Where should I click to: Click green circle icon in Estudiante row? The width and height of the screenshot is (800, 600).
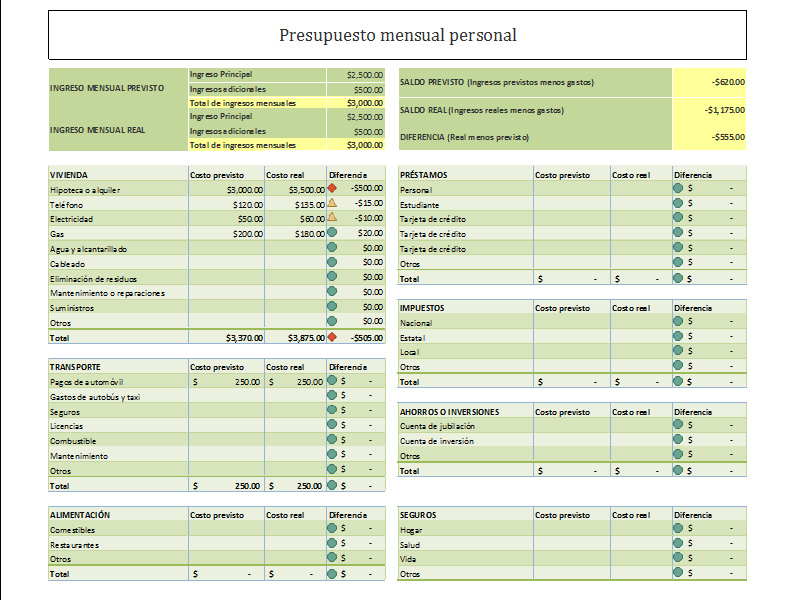click(678, 203)
